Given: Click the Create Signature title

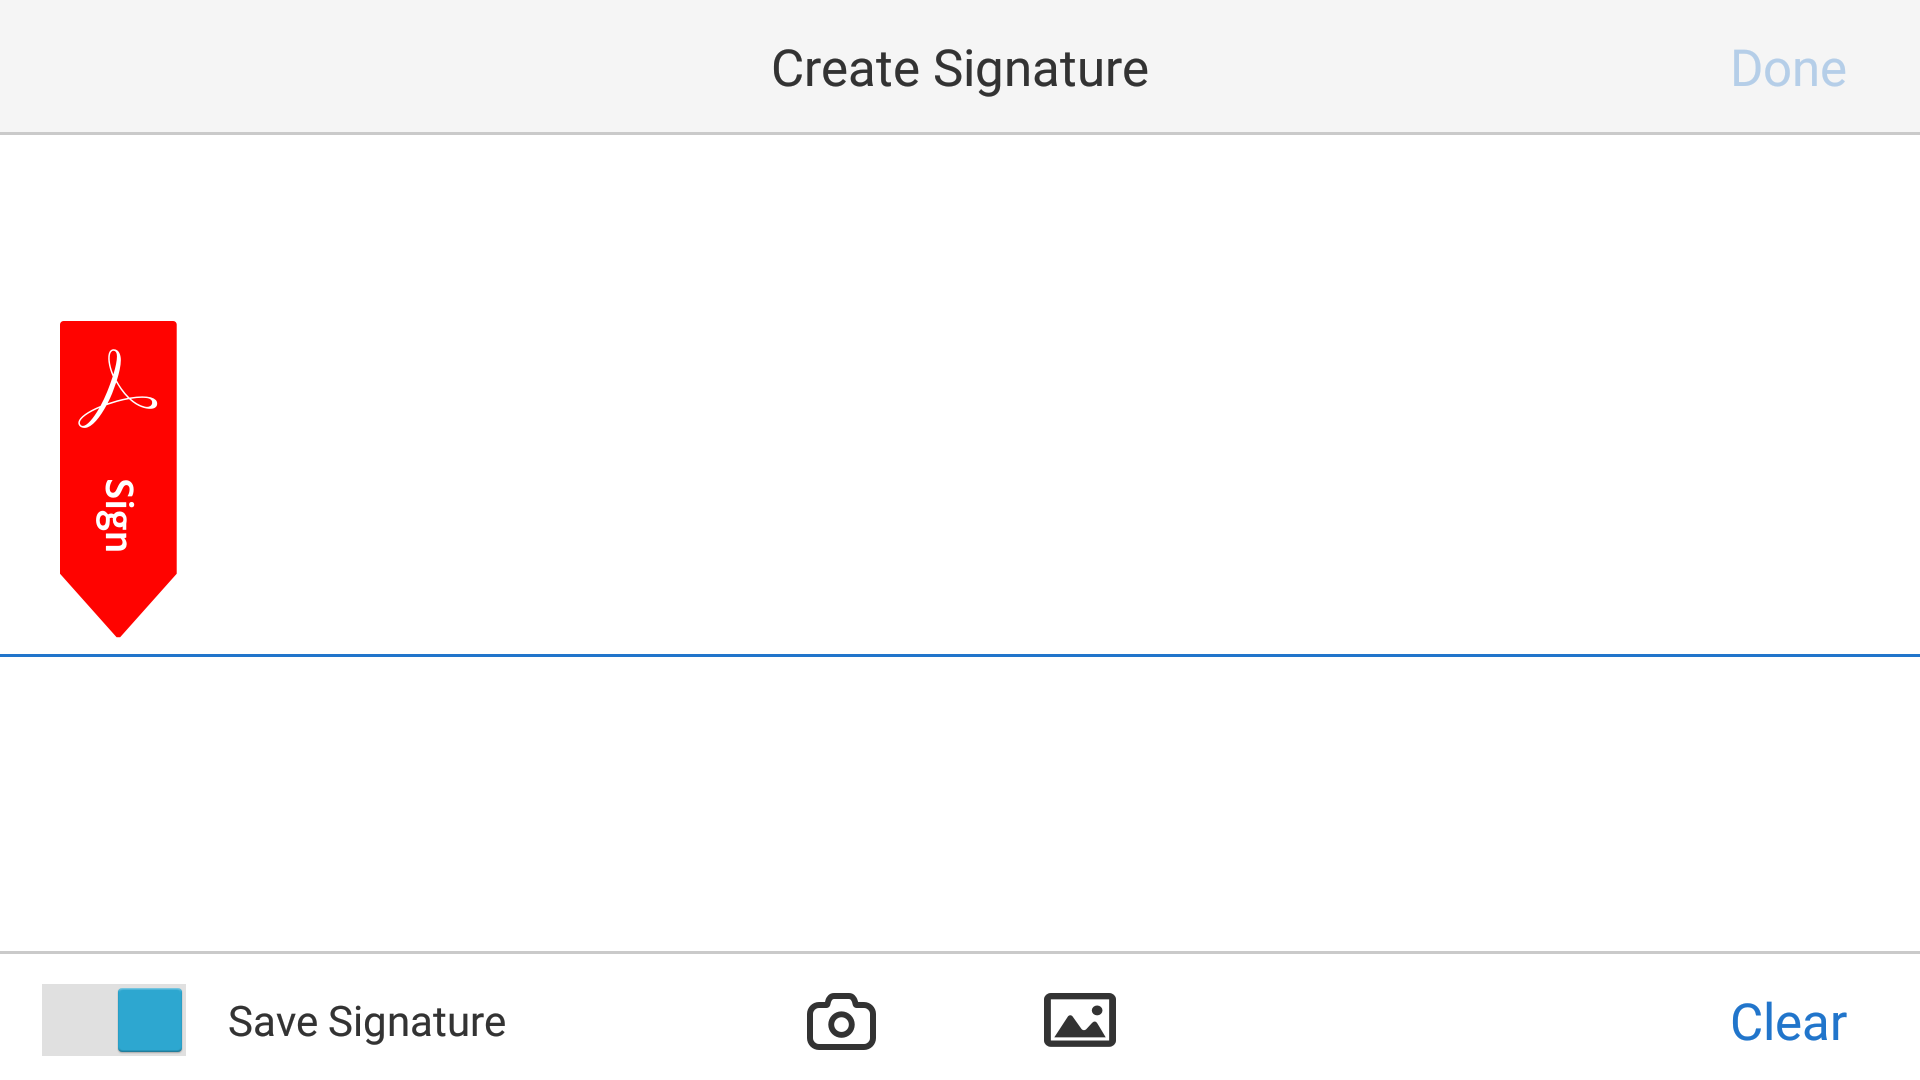Looking at the screenshot, I should click(959, 69).
